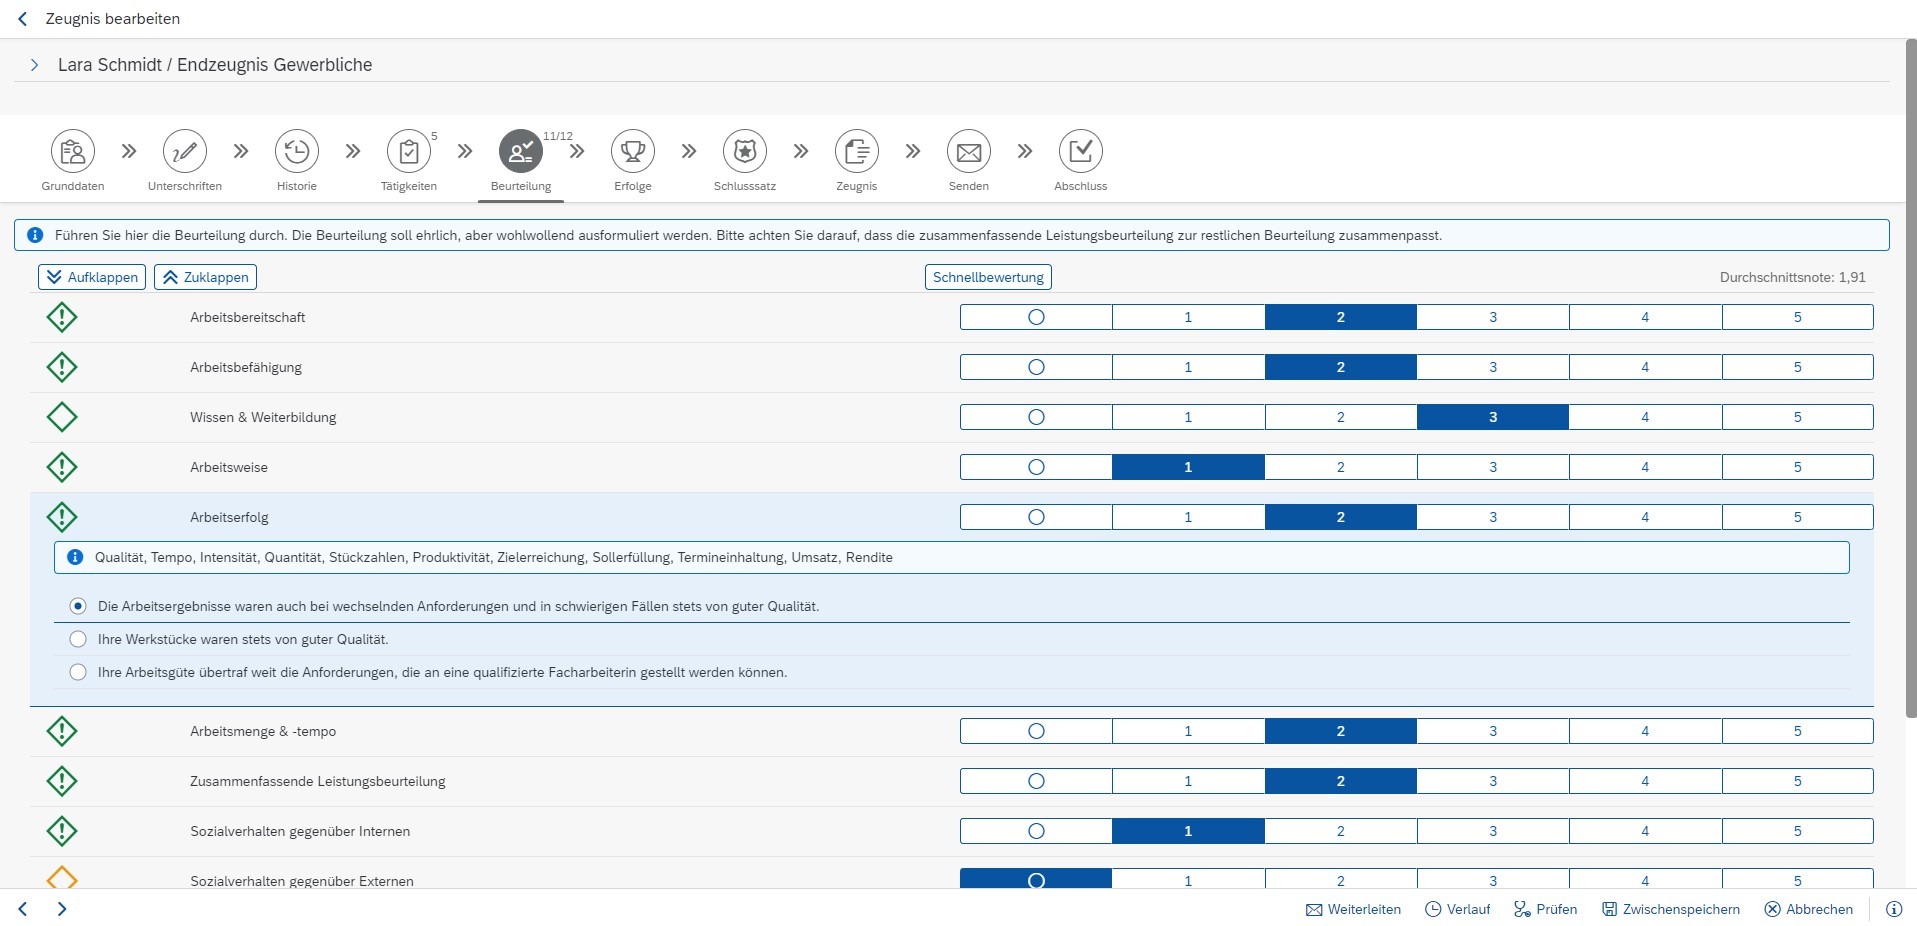Go to next step with footer right arrow

click(62, 909)
